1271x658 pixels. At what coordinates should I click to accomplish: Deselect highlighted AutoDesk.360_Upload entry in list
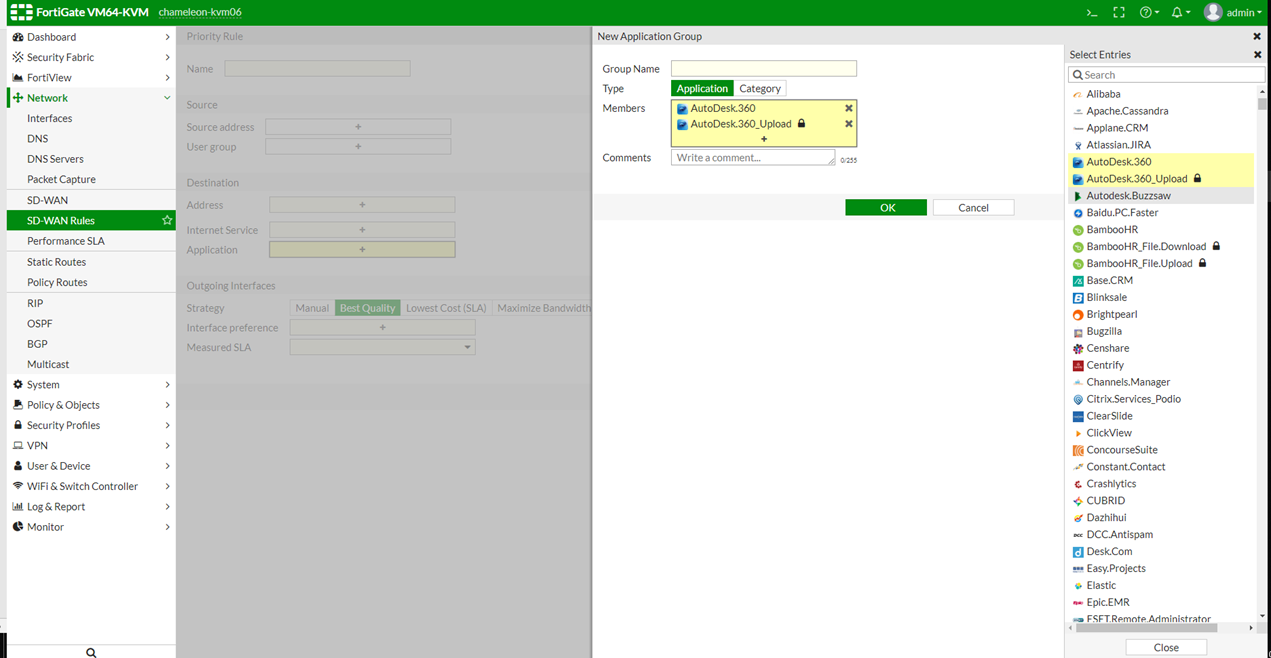(x=1160, y=179)
